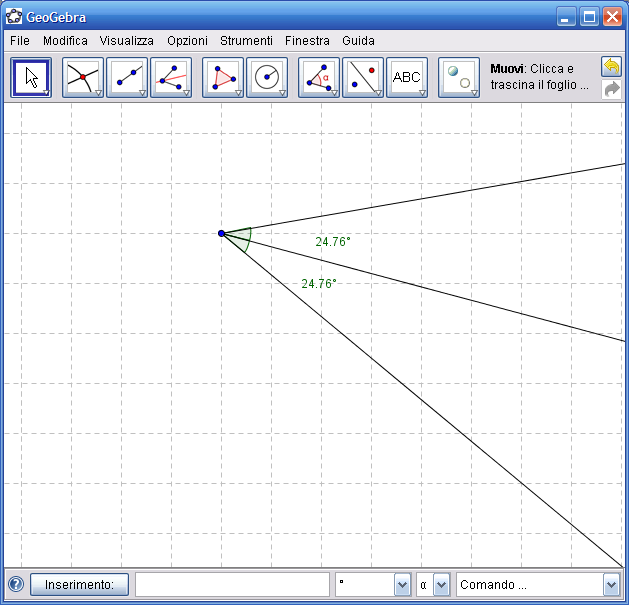Expand the reflection tool submenu arrow
The width and height of the screenshot is (629, 605).
pyautogui.click(x=378, y=93)
